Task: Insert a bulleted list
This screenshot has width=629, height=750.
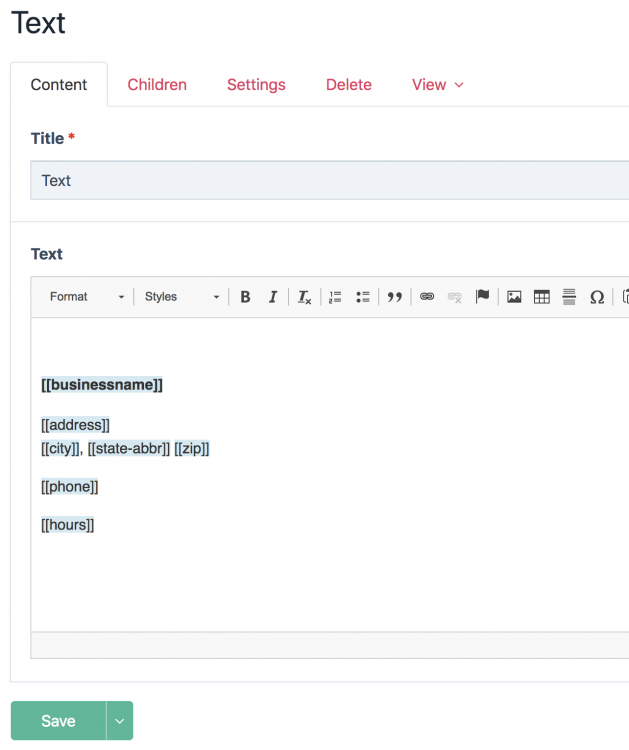Action: [x=363, y=297]
